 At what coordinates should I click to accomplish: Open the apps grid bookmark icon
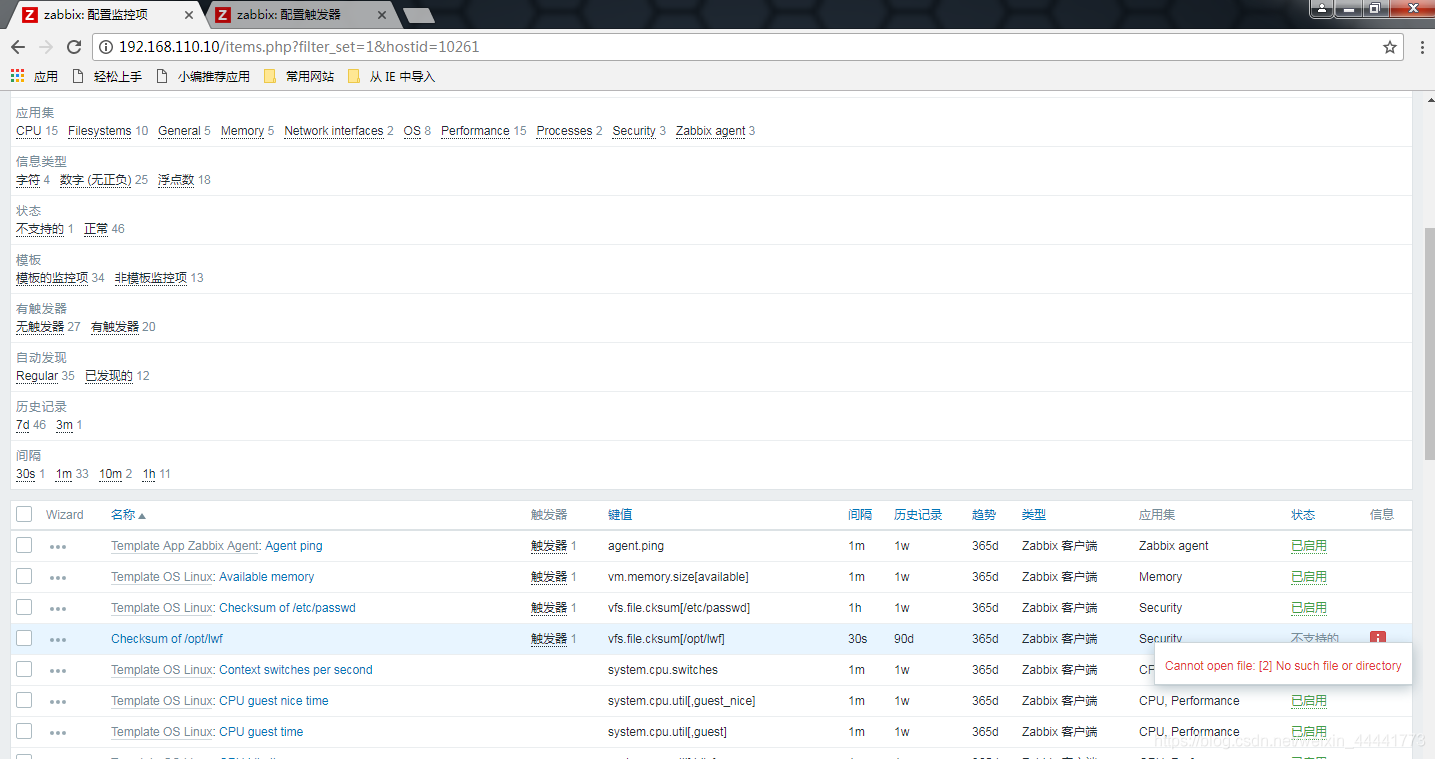coord(17,76)
